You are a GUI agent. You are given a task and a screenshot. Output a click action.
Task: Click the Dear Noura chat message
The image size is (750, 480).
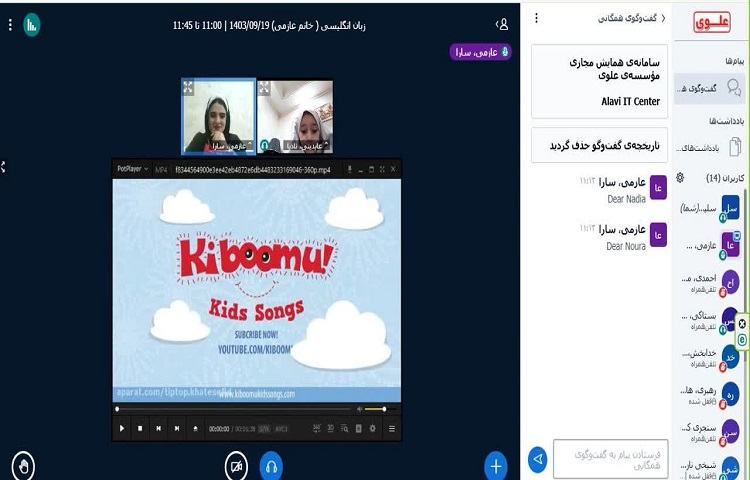(626, 246)
